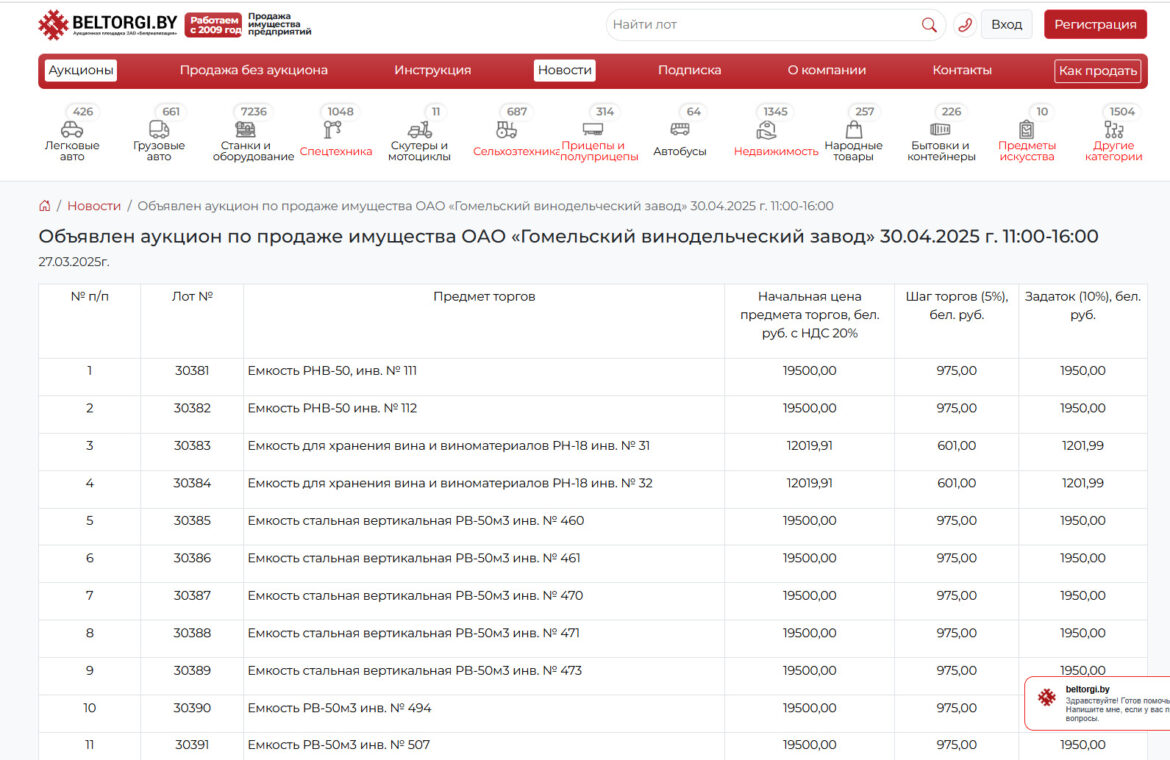Viewport: 1170px width, 760px height.
Task: Open Легковые авто car category icon
Action: tap(72, 130)
